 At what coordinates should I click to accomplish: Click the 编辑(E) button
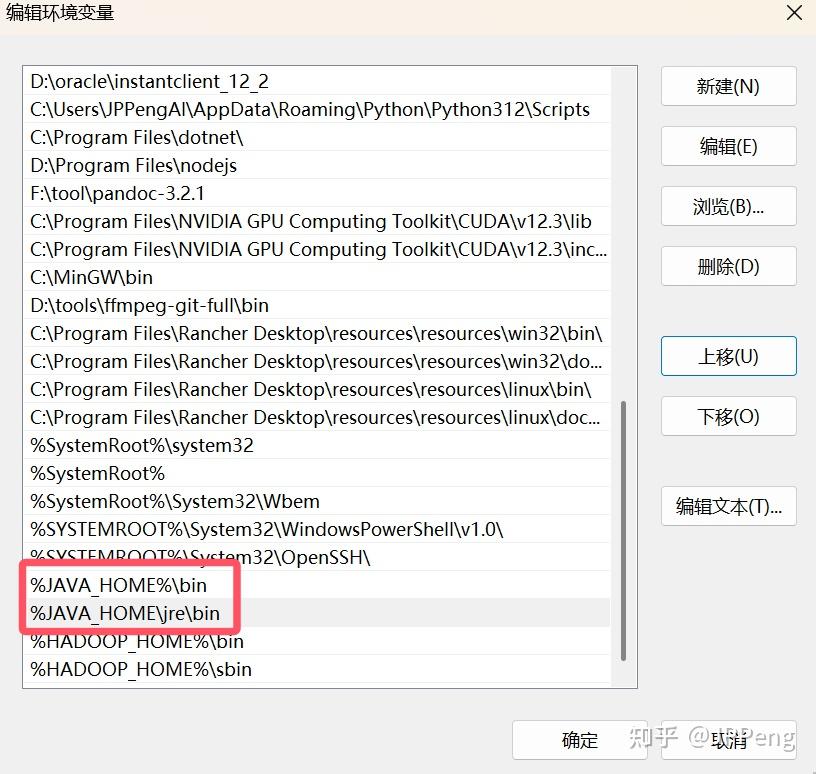coord(728,146)
